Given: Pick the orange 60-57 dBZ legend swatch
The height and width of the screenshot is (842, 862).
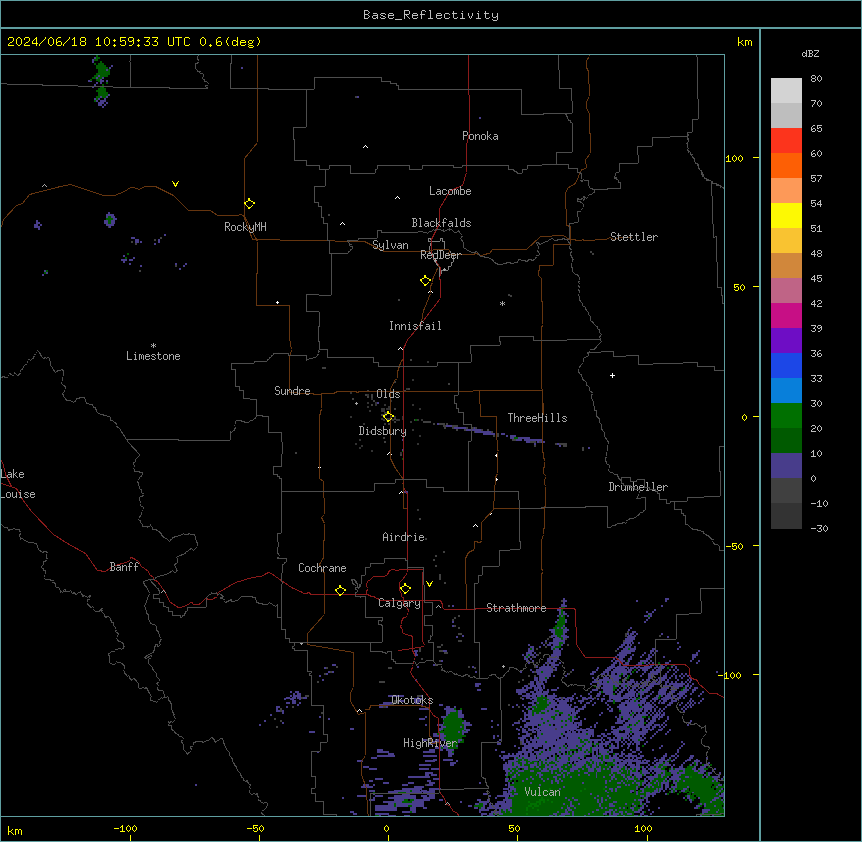Looking at the screenshot, I should [786, 166].
